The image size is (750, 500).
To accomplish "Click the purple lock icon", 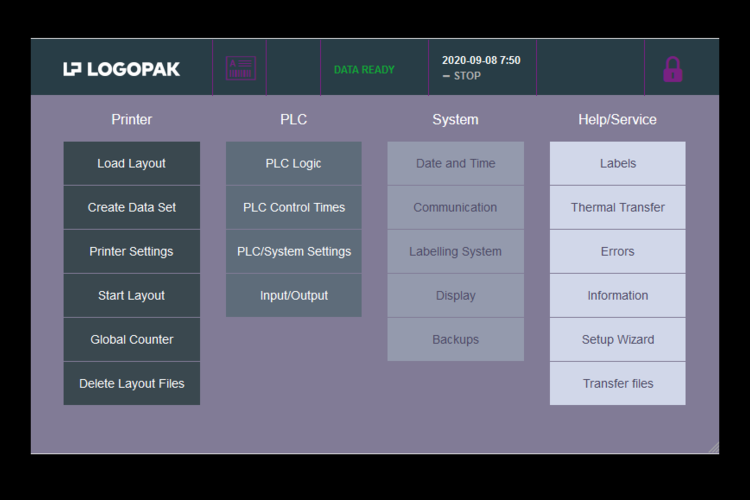I will [x=673, y=69].
